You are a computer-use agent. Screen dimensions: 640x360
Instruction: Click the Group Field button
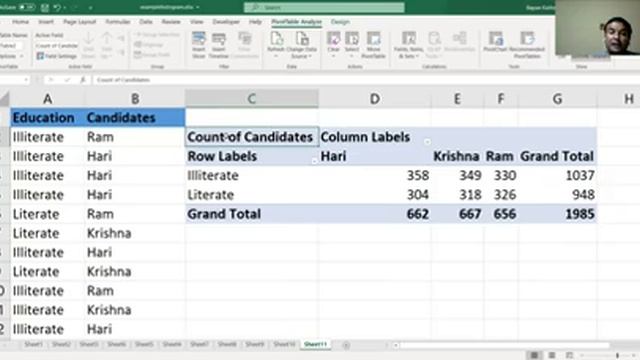point(152,54)
